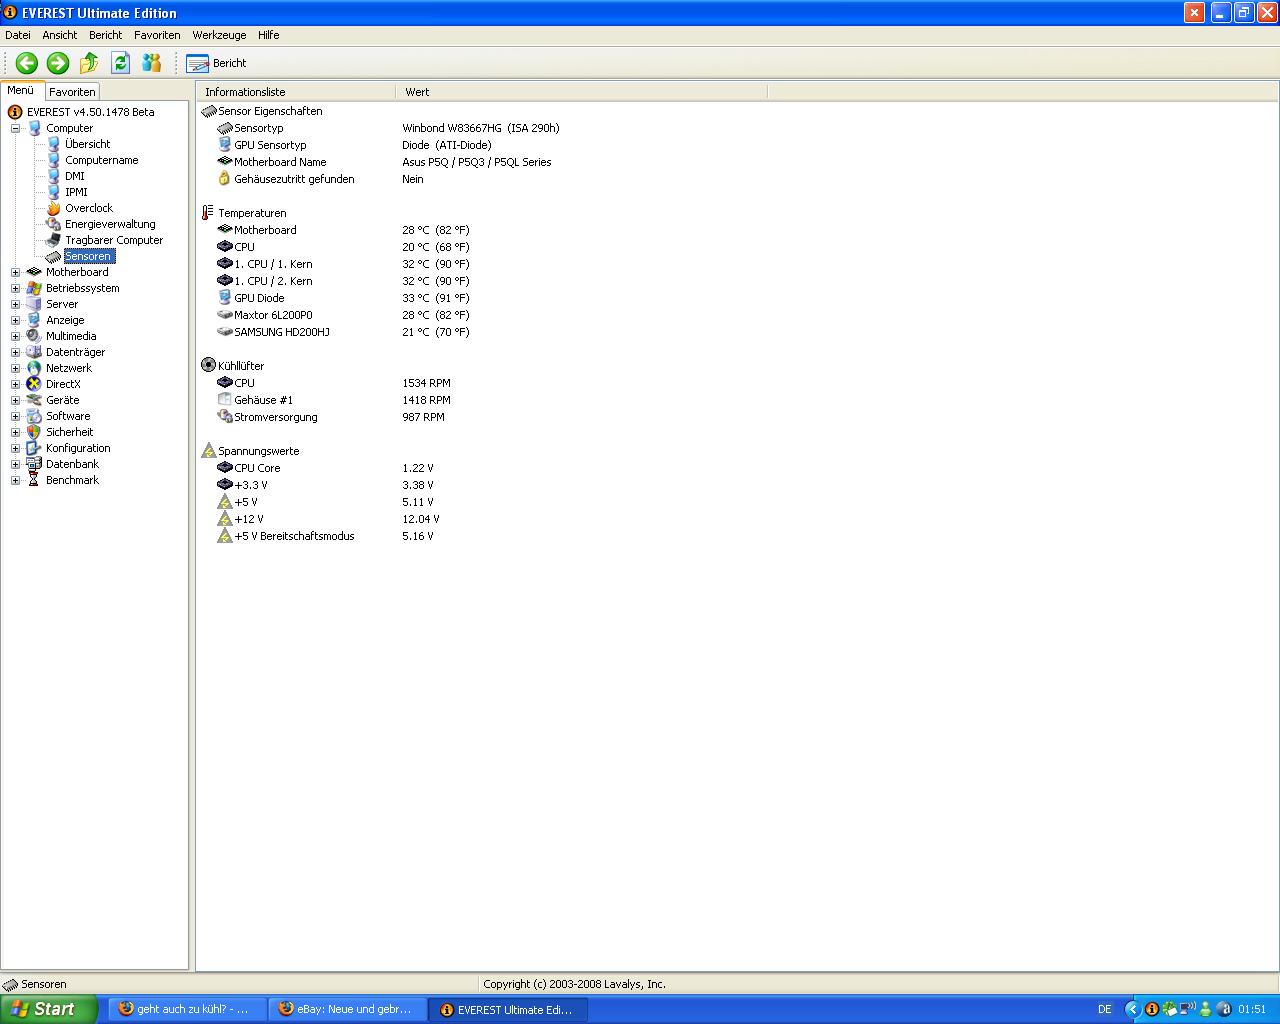
Task: Click the Stromversorgung fan row icon
Action: (x=224, y=417)
